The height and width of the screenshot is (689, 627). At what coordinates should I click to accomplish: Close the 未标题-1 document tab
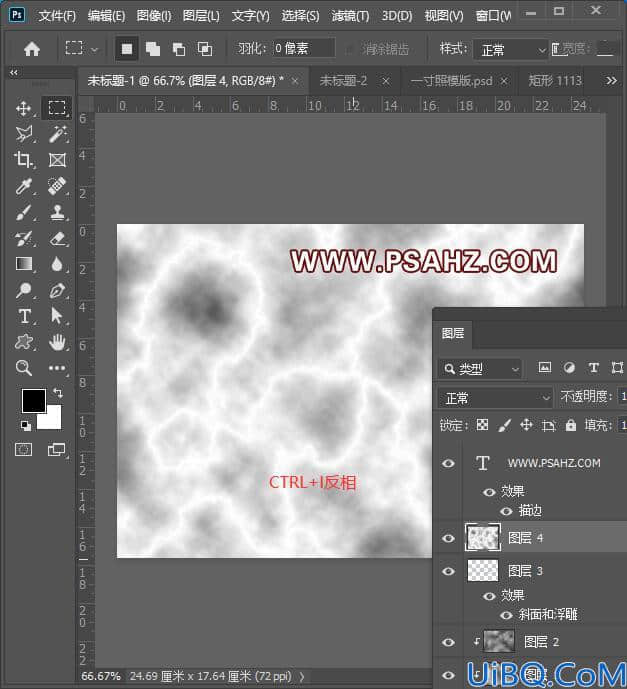[295, 81]
